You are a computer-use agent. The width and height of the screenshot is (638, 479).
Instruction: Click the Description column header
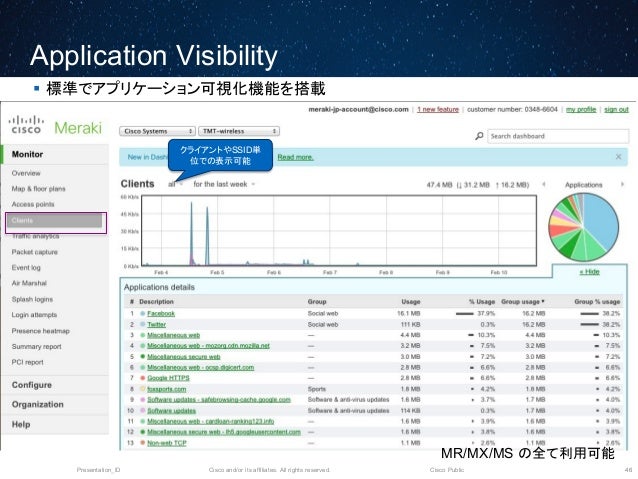click(156, 302)
